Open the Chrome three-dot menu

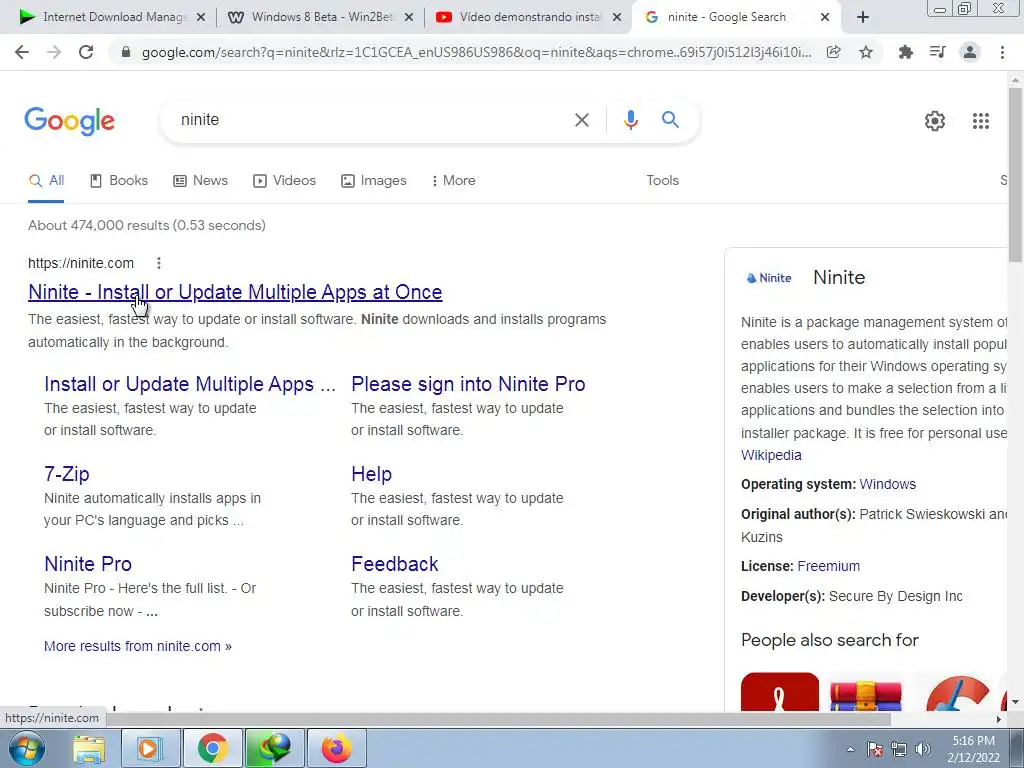tap(1002, 52)
